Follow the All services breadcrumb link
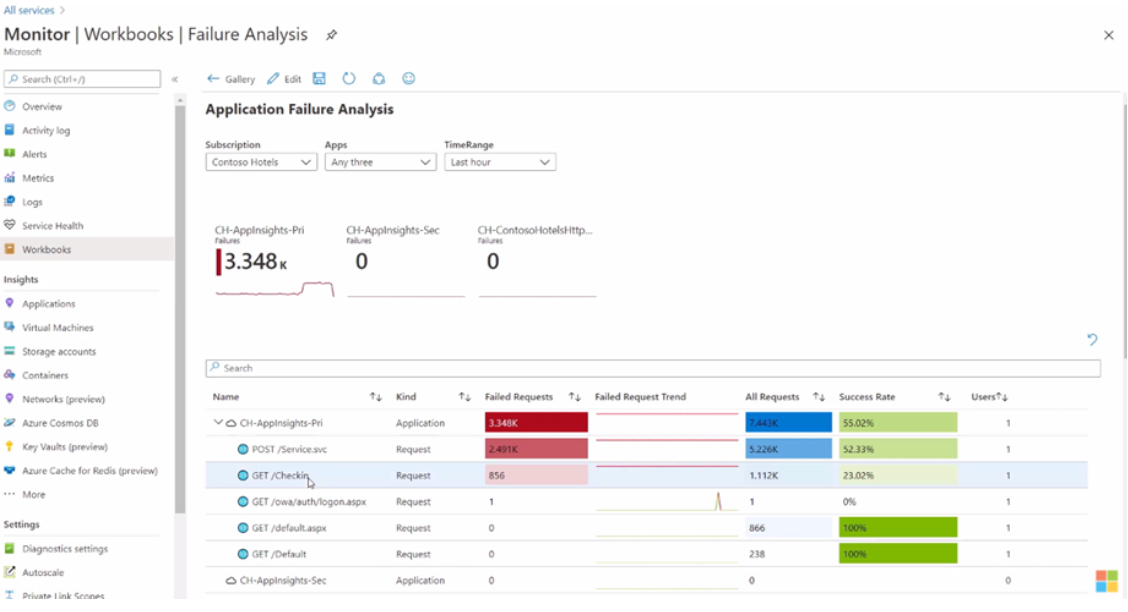The width and height of the screenshot is (1128, 612). click(x=29, y=10)
